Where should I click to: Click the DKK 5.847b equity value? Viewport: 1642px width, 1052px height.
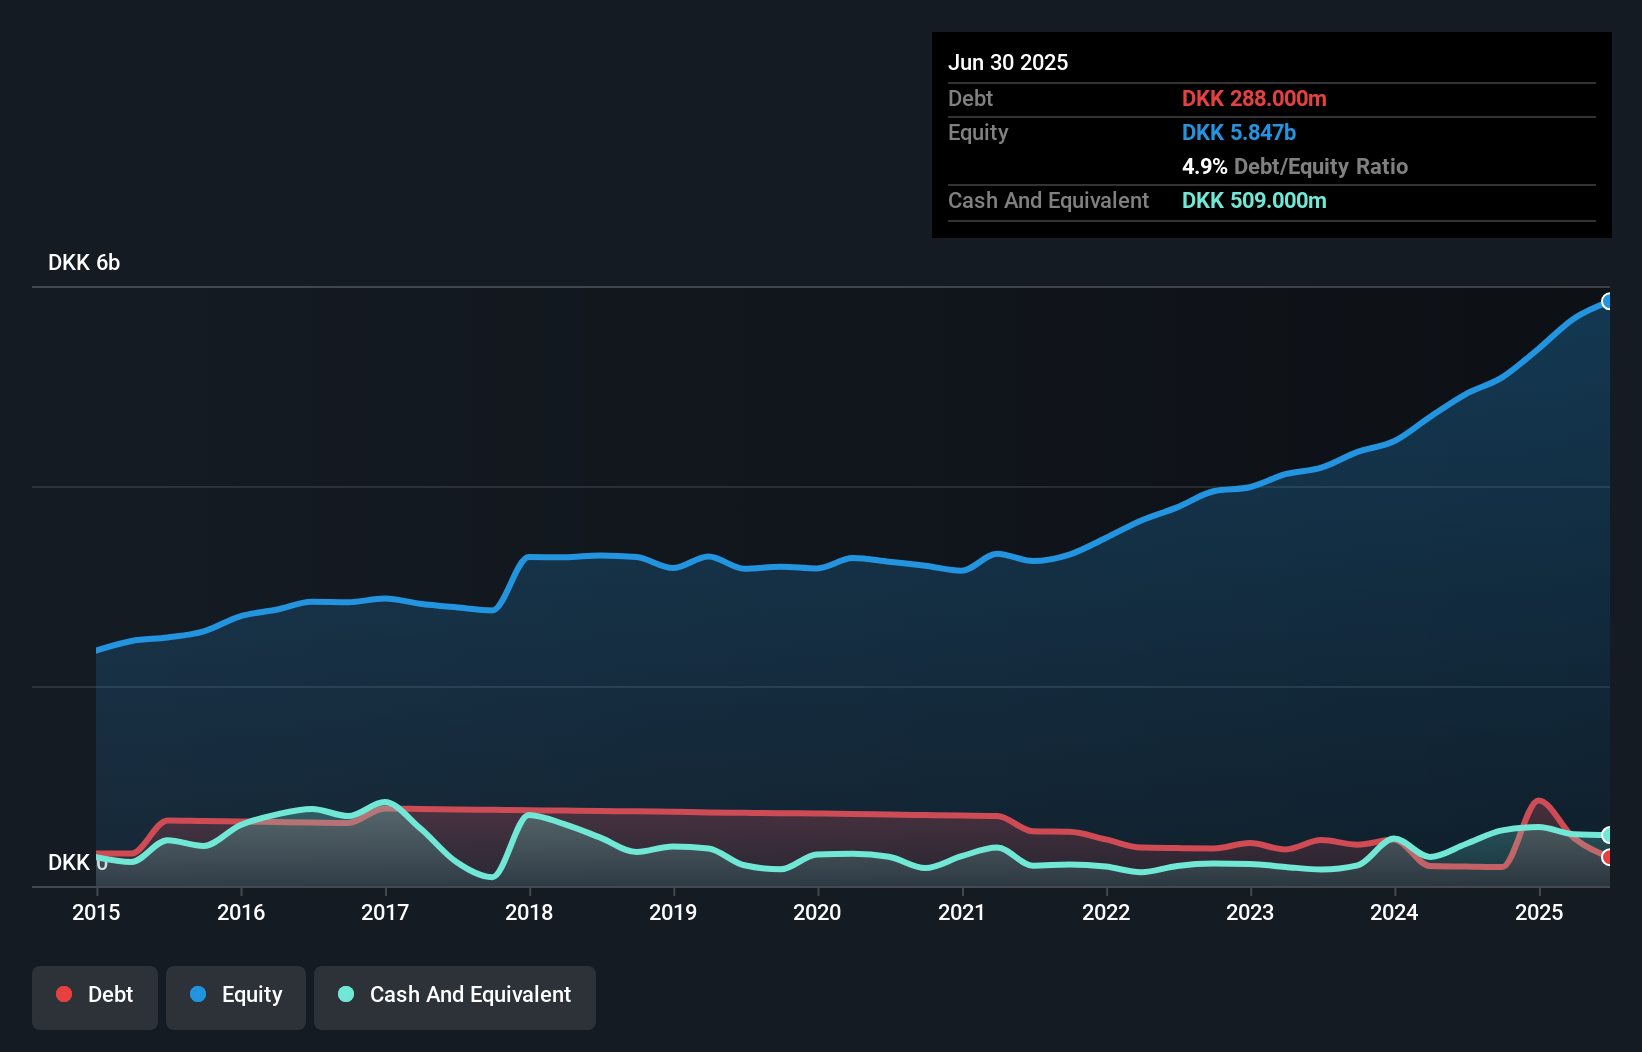point(1239,132)
